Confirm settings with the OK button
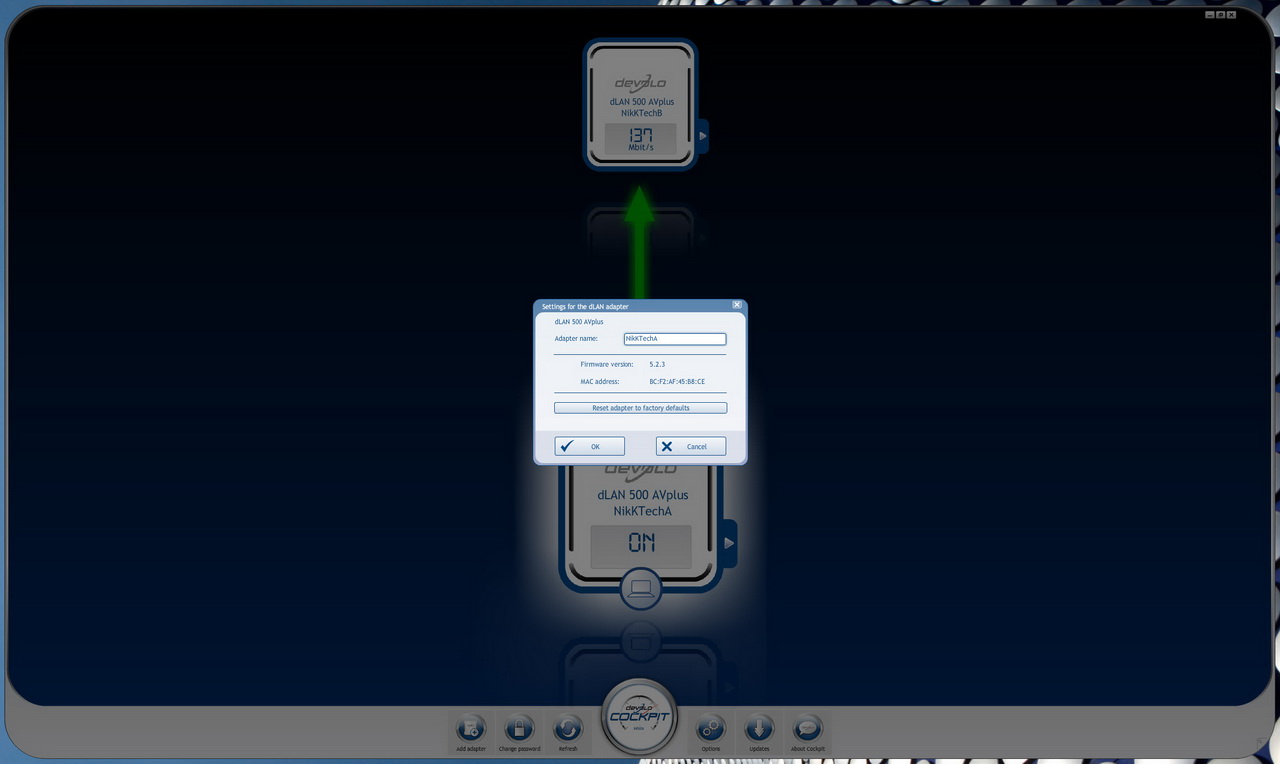Image resolution: width=1280 pixels, height=764 pixels. coord(590,446)
